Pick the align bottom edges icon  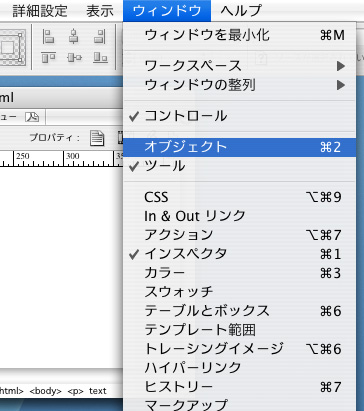click(x=100, y=57)
